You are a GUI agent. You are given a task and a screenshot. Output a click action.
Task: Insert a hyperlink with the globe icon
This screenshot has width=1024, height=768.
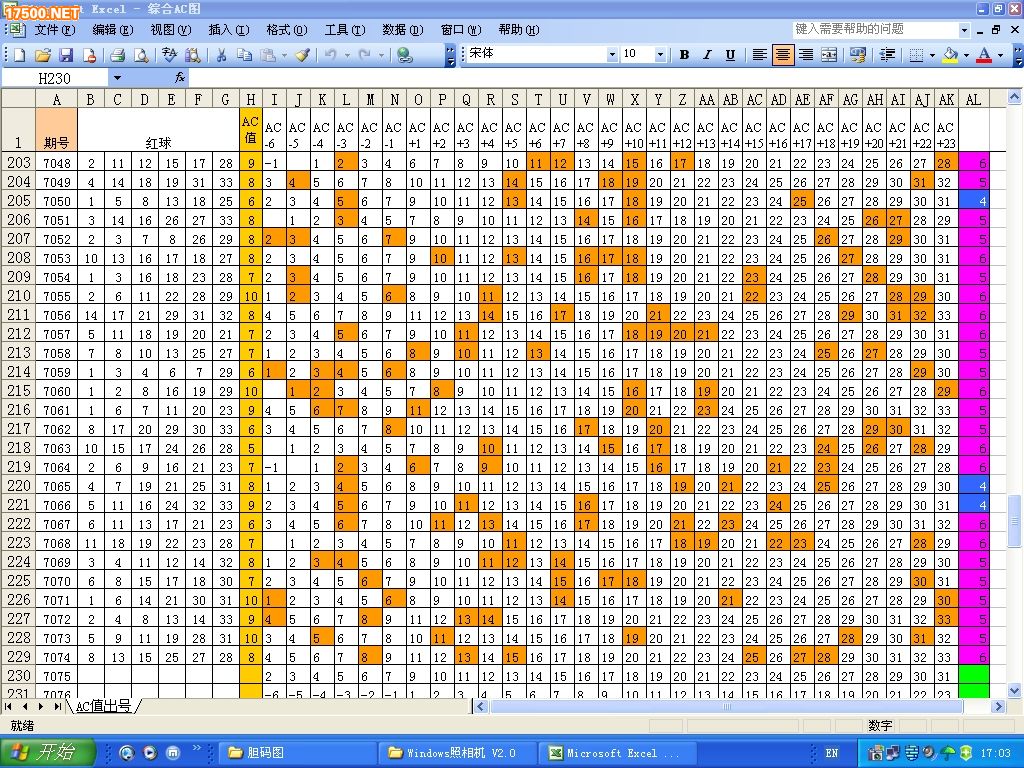click(x=405, y=56)
